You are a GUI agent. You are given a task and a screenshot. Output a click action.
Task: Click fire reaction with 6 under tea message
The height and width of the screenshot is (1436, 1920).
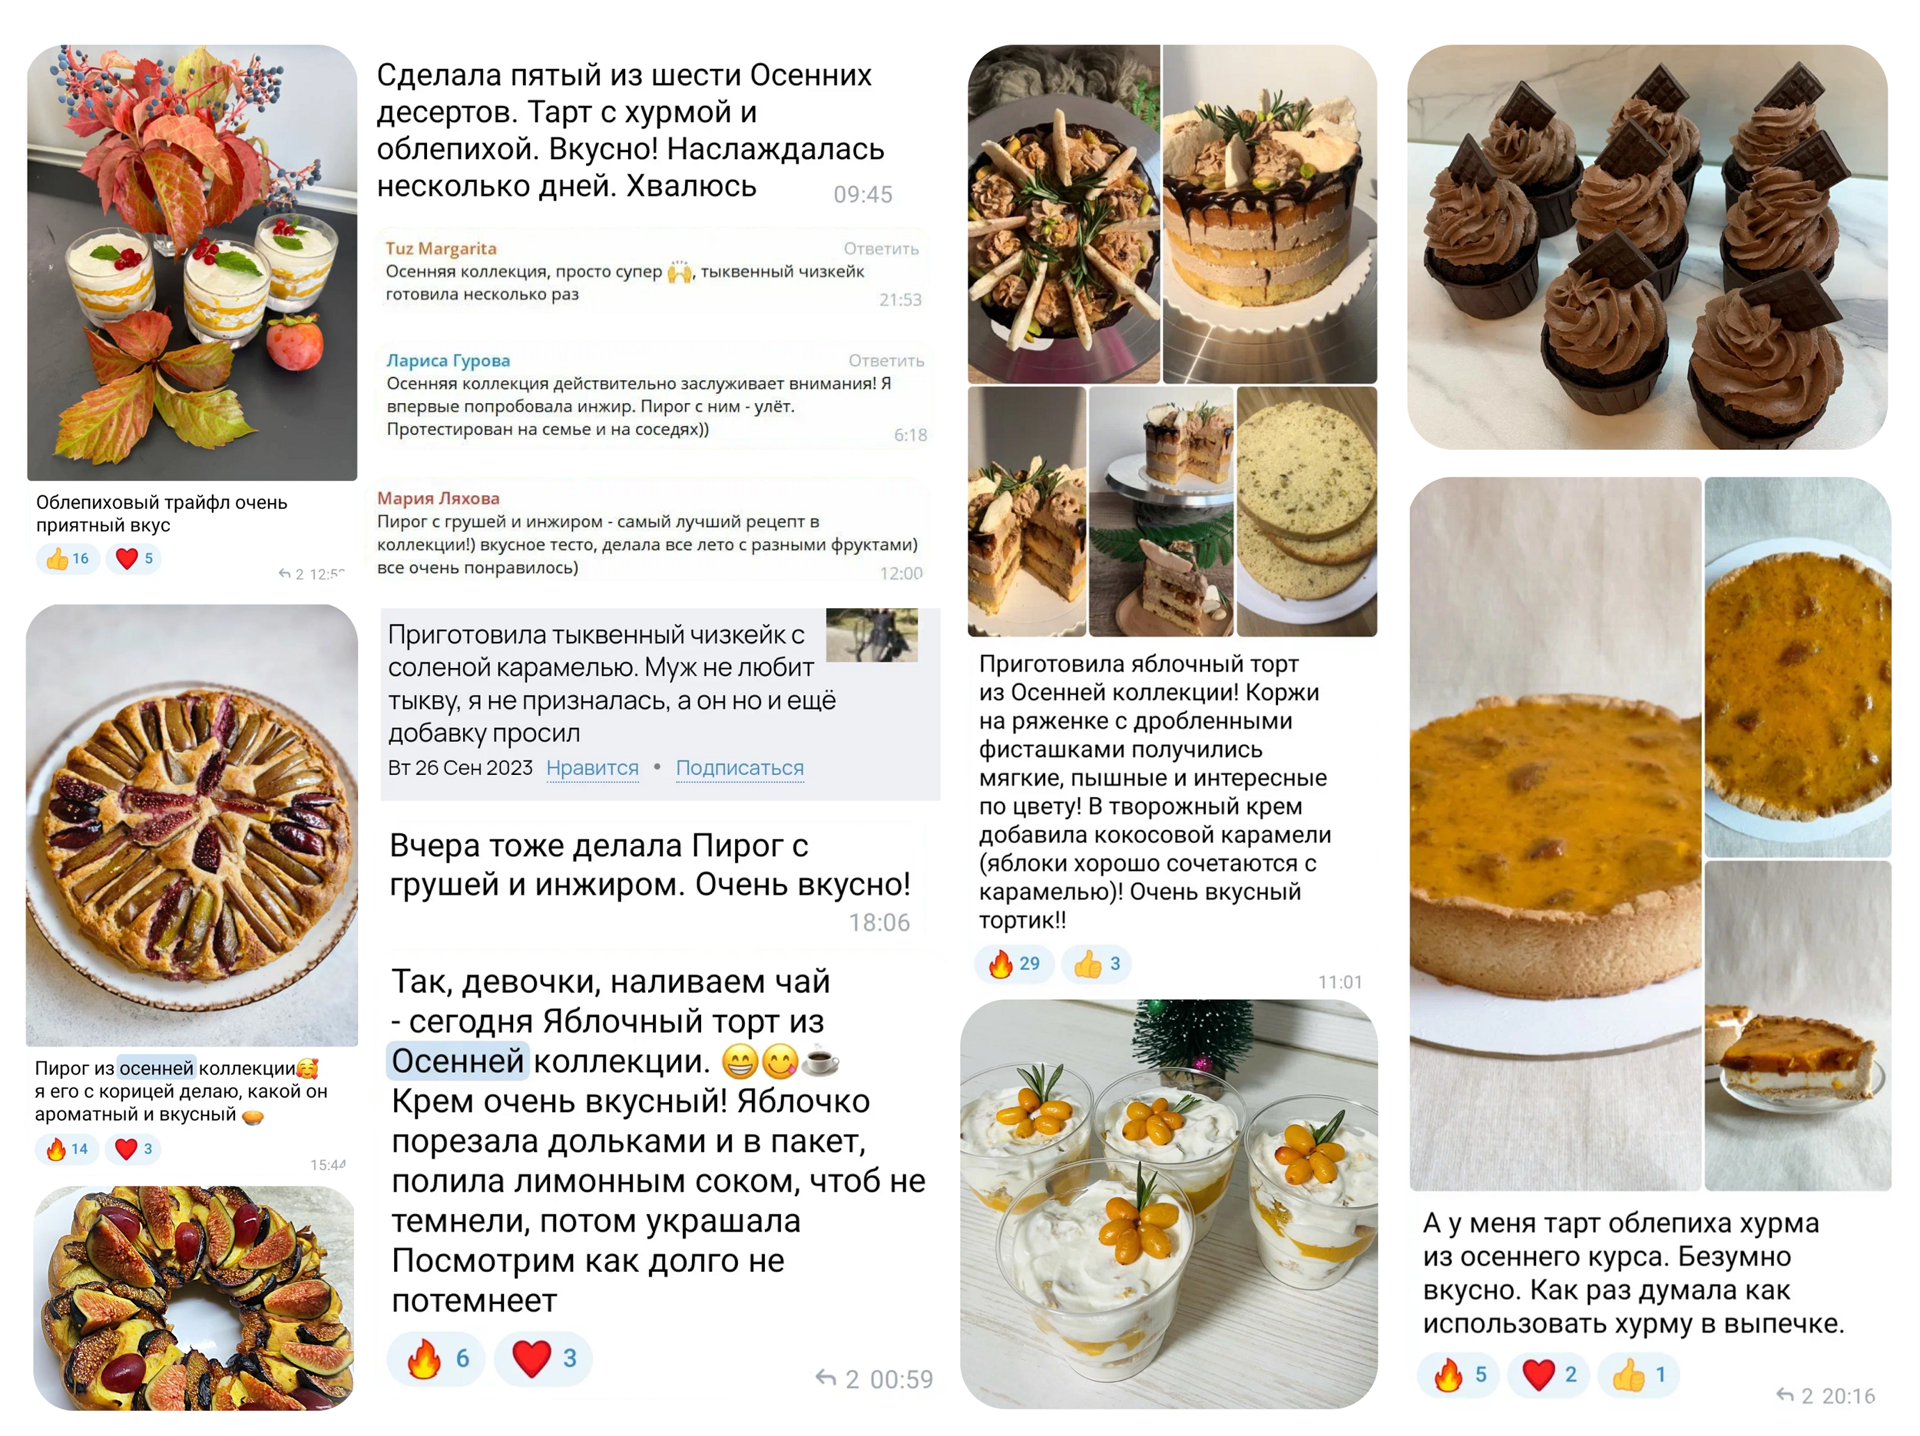pyautogui.click(x=436, y=1358)
